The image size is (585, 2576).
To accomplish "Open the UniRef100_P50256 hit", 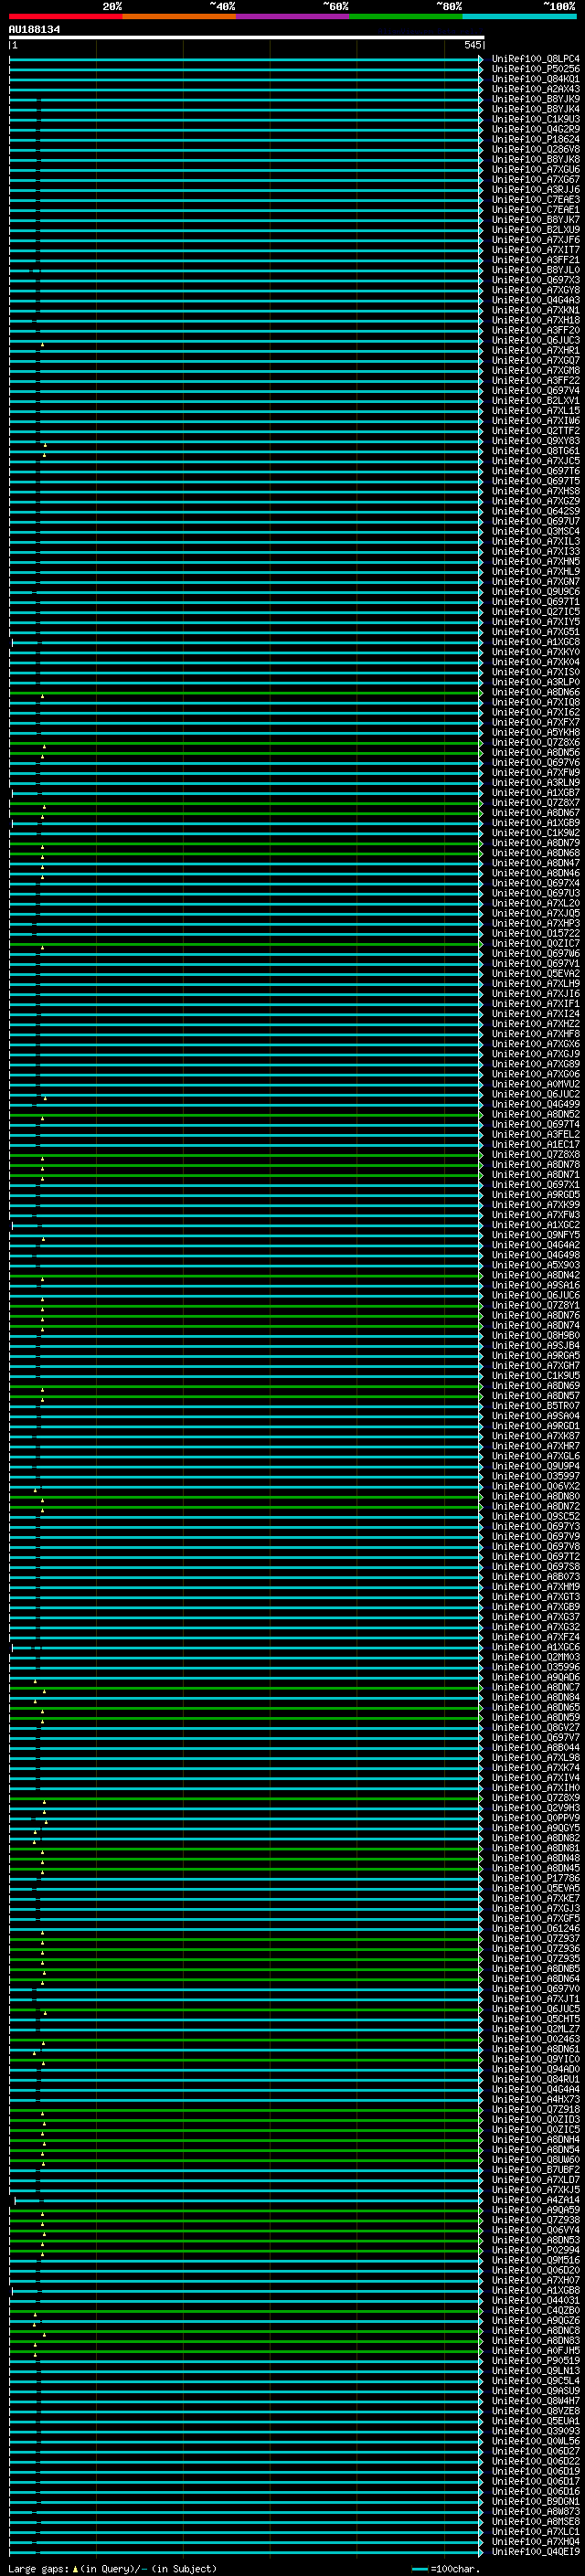I will click(x=535, y=69).
